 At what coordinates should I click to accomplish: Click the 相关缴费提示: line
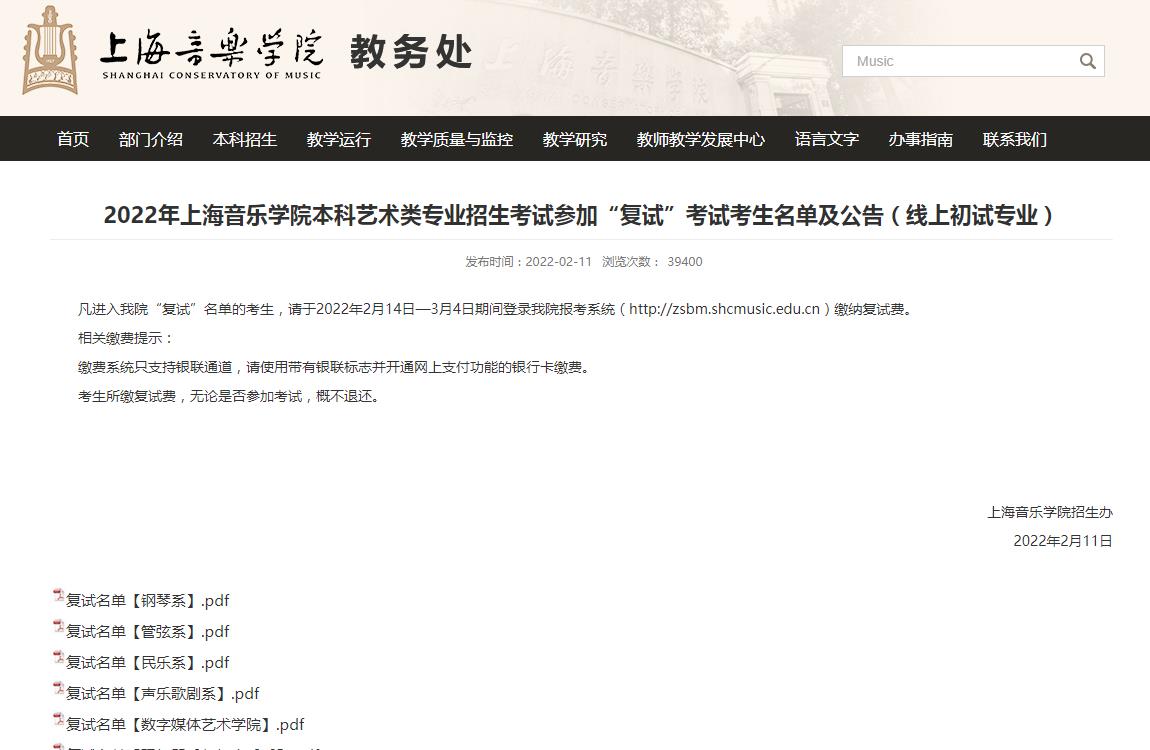pos(127,338)
